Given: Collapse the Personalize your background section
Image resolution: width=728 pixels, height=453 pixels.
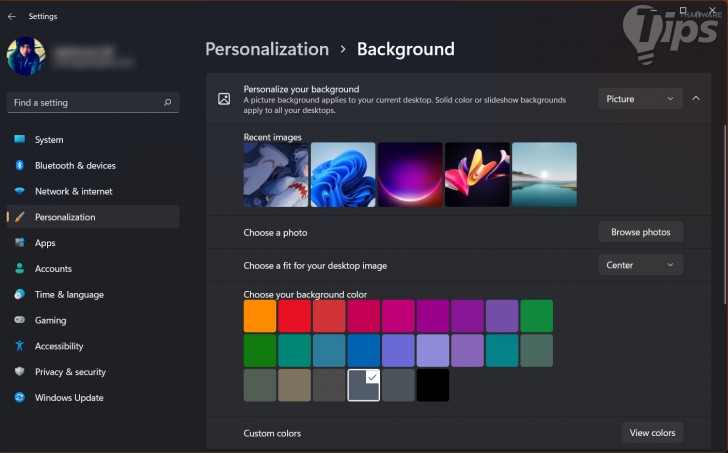Looking at the screenshot, I should (696, 98).
